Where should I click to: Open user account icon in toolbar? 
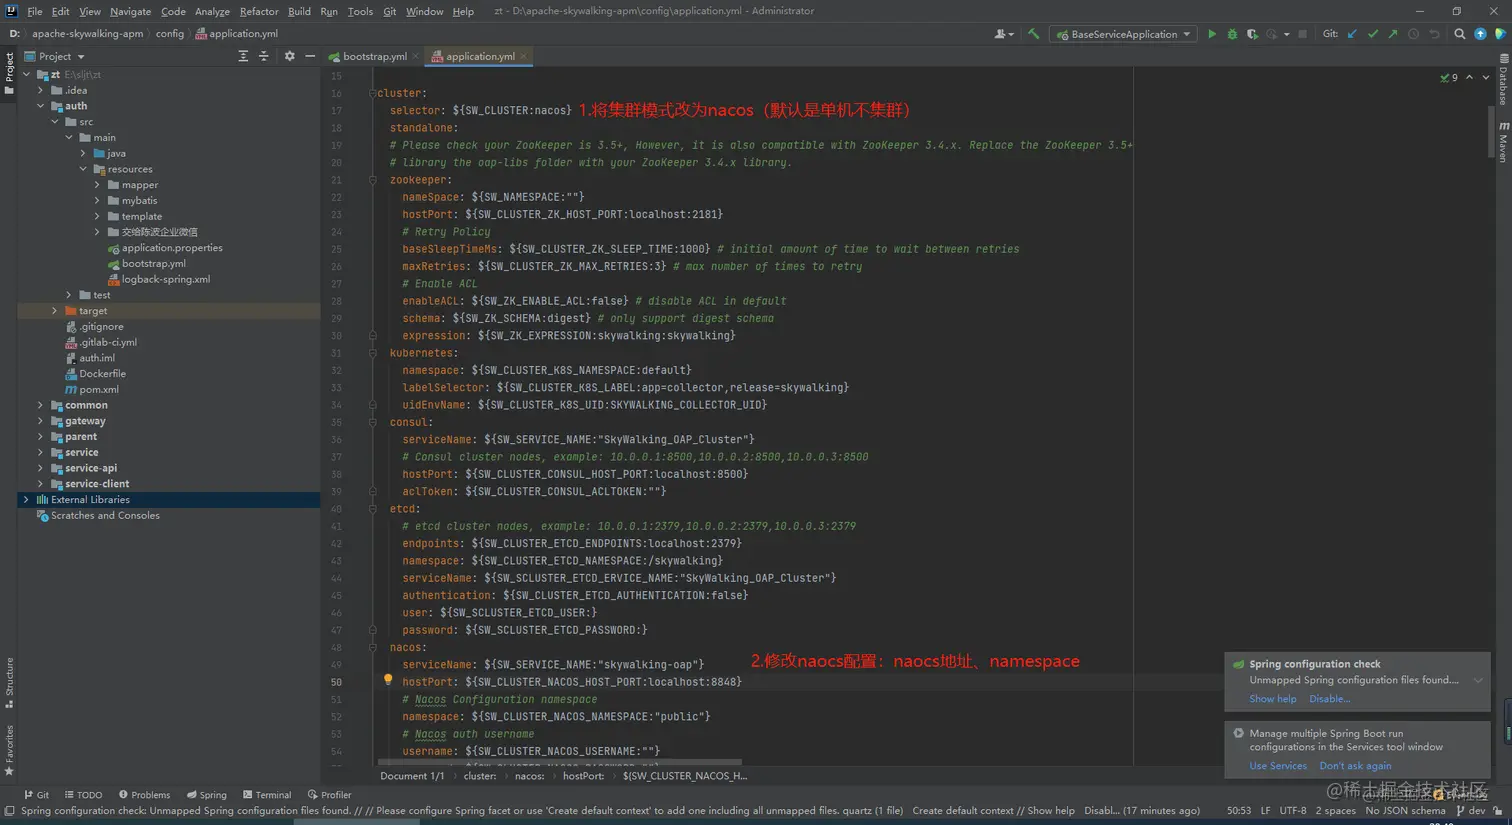coord(1003,34)
